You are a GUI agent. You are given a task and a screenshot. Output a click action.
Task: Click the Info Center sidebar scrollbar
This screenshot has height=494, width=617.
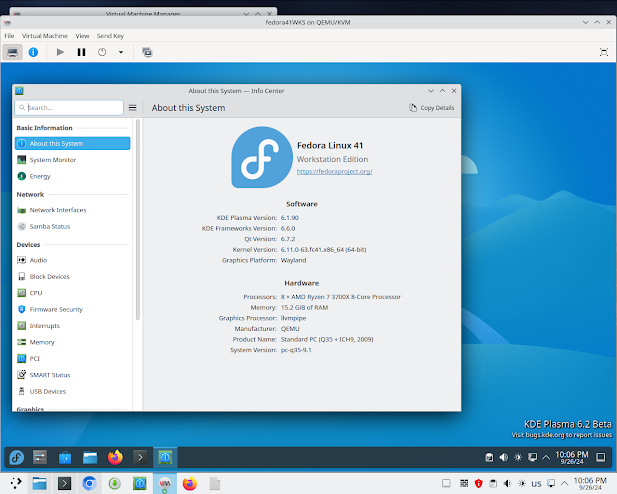coord(138,220)
